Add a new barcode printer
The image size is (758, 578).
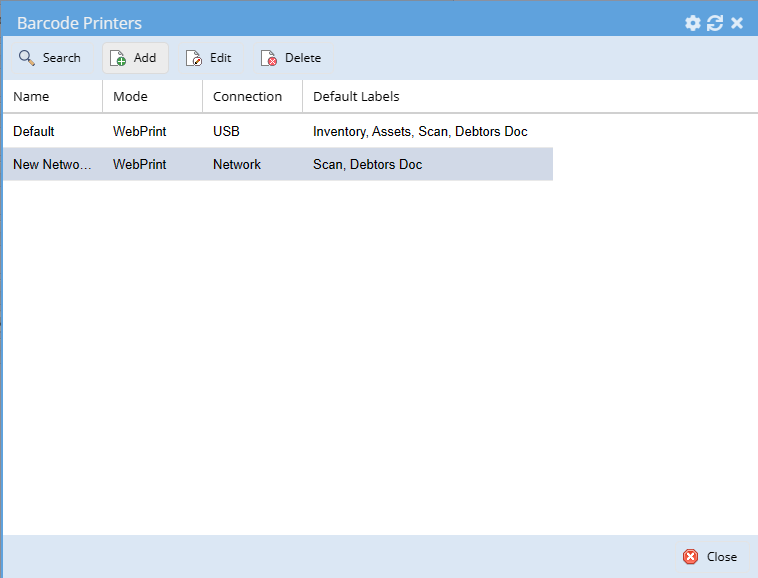pos(135,58)
